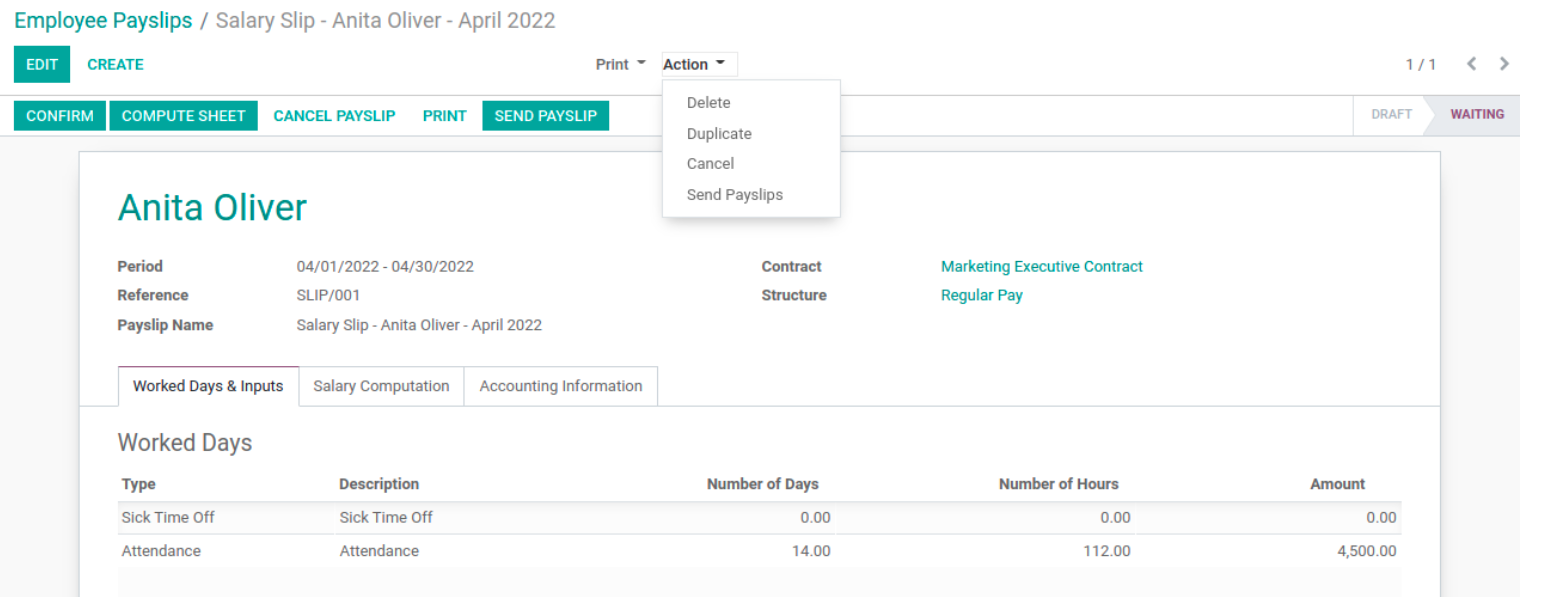Open the Regular Pay structure link
Image resolution: width=1544 pixels, height=597 pixels.
[981, 296]
